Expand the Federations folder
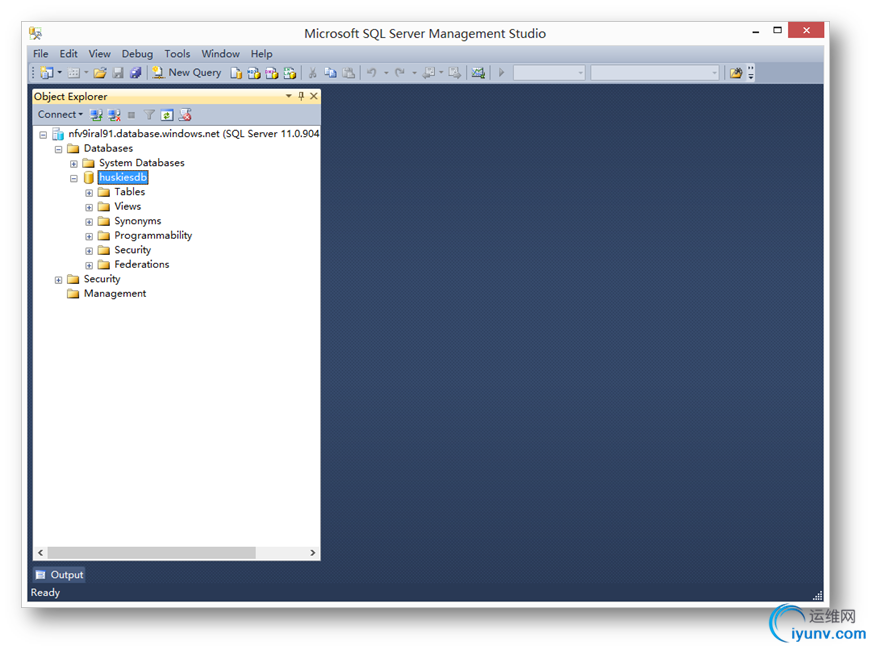 (x=89, y=265)
